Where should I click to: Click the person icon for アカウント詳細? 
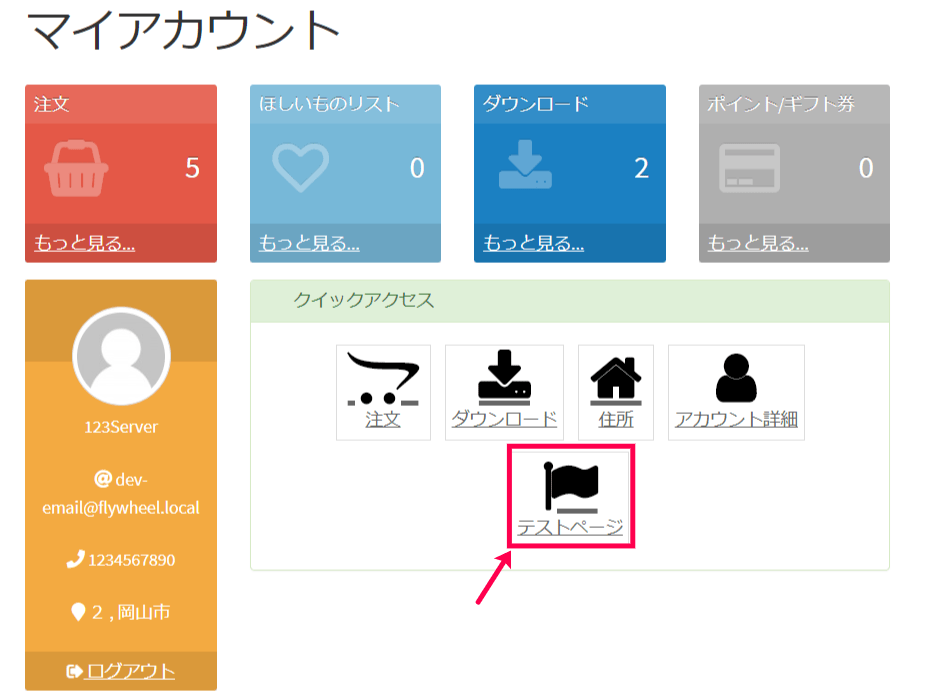pos(736,379)
